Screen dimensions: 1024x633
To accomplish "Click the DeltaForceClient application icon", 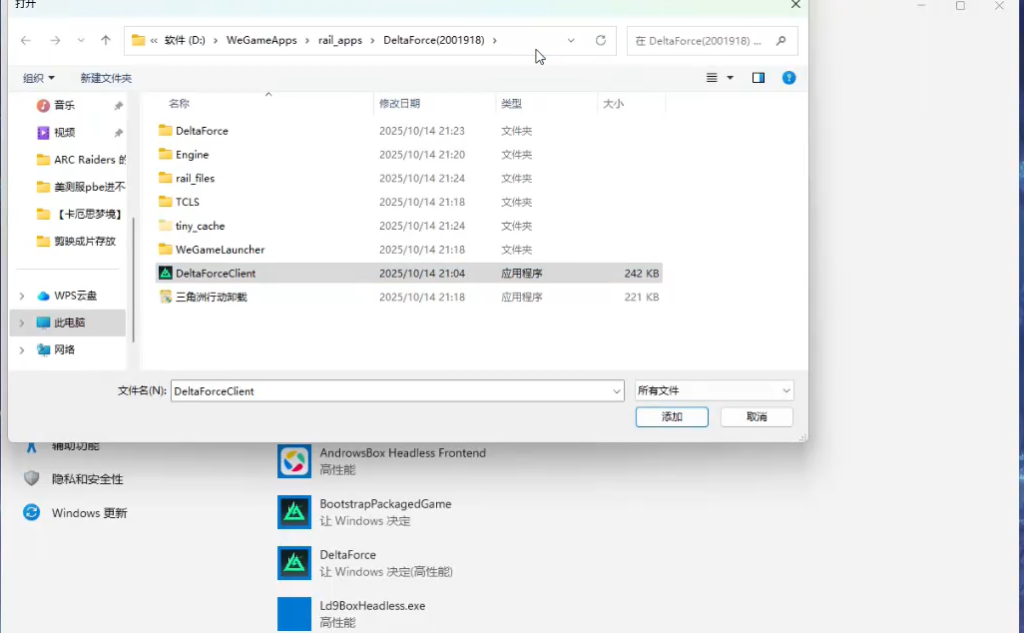I will click(166, 273).
